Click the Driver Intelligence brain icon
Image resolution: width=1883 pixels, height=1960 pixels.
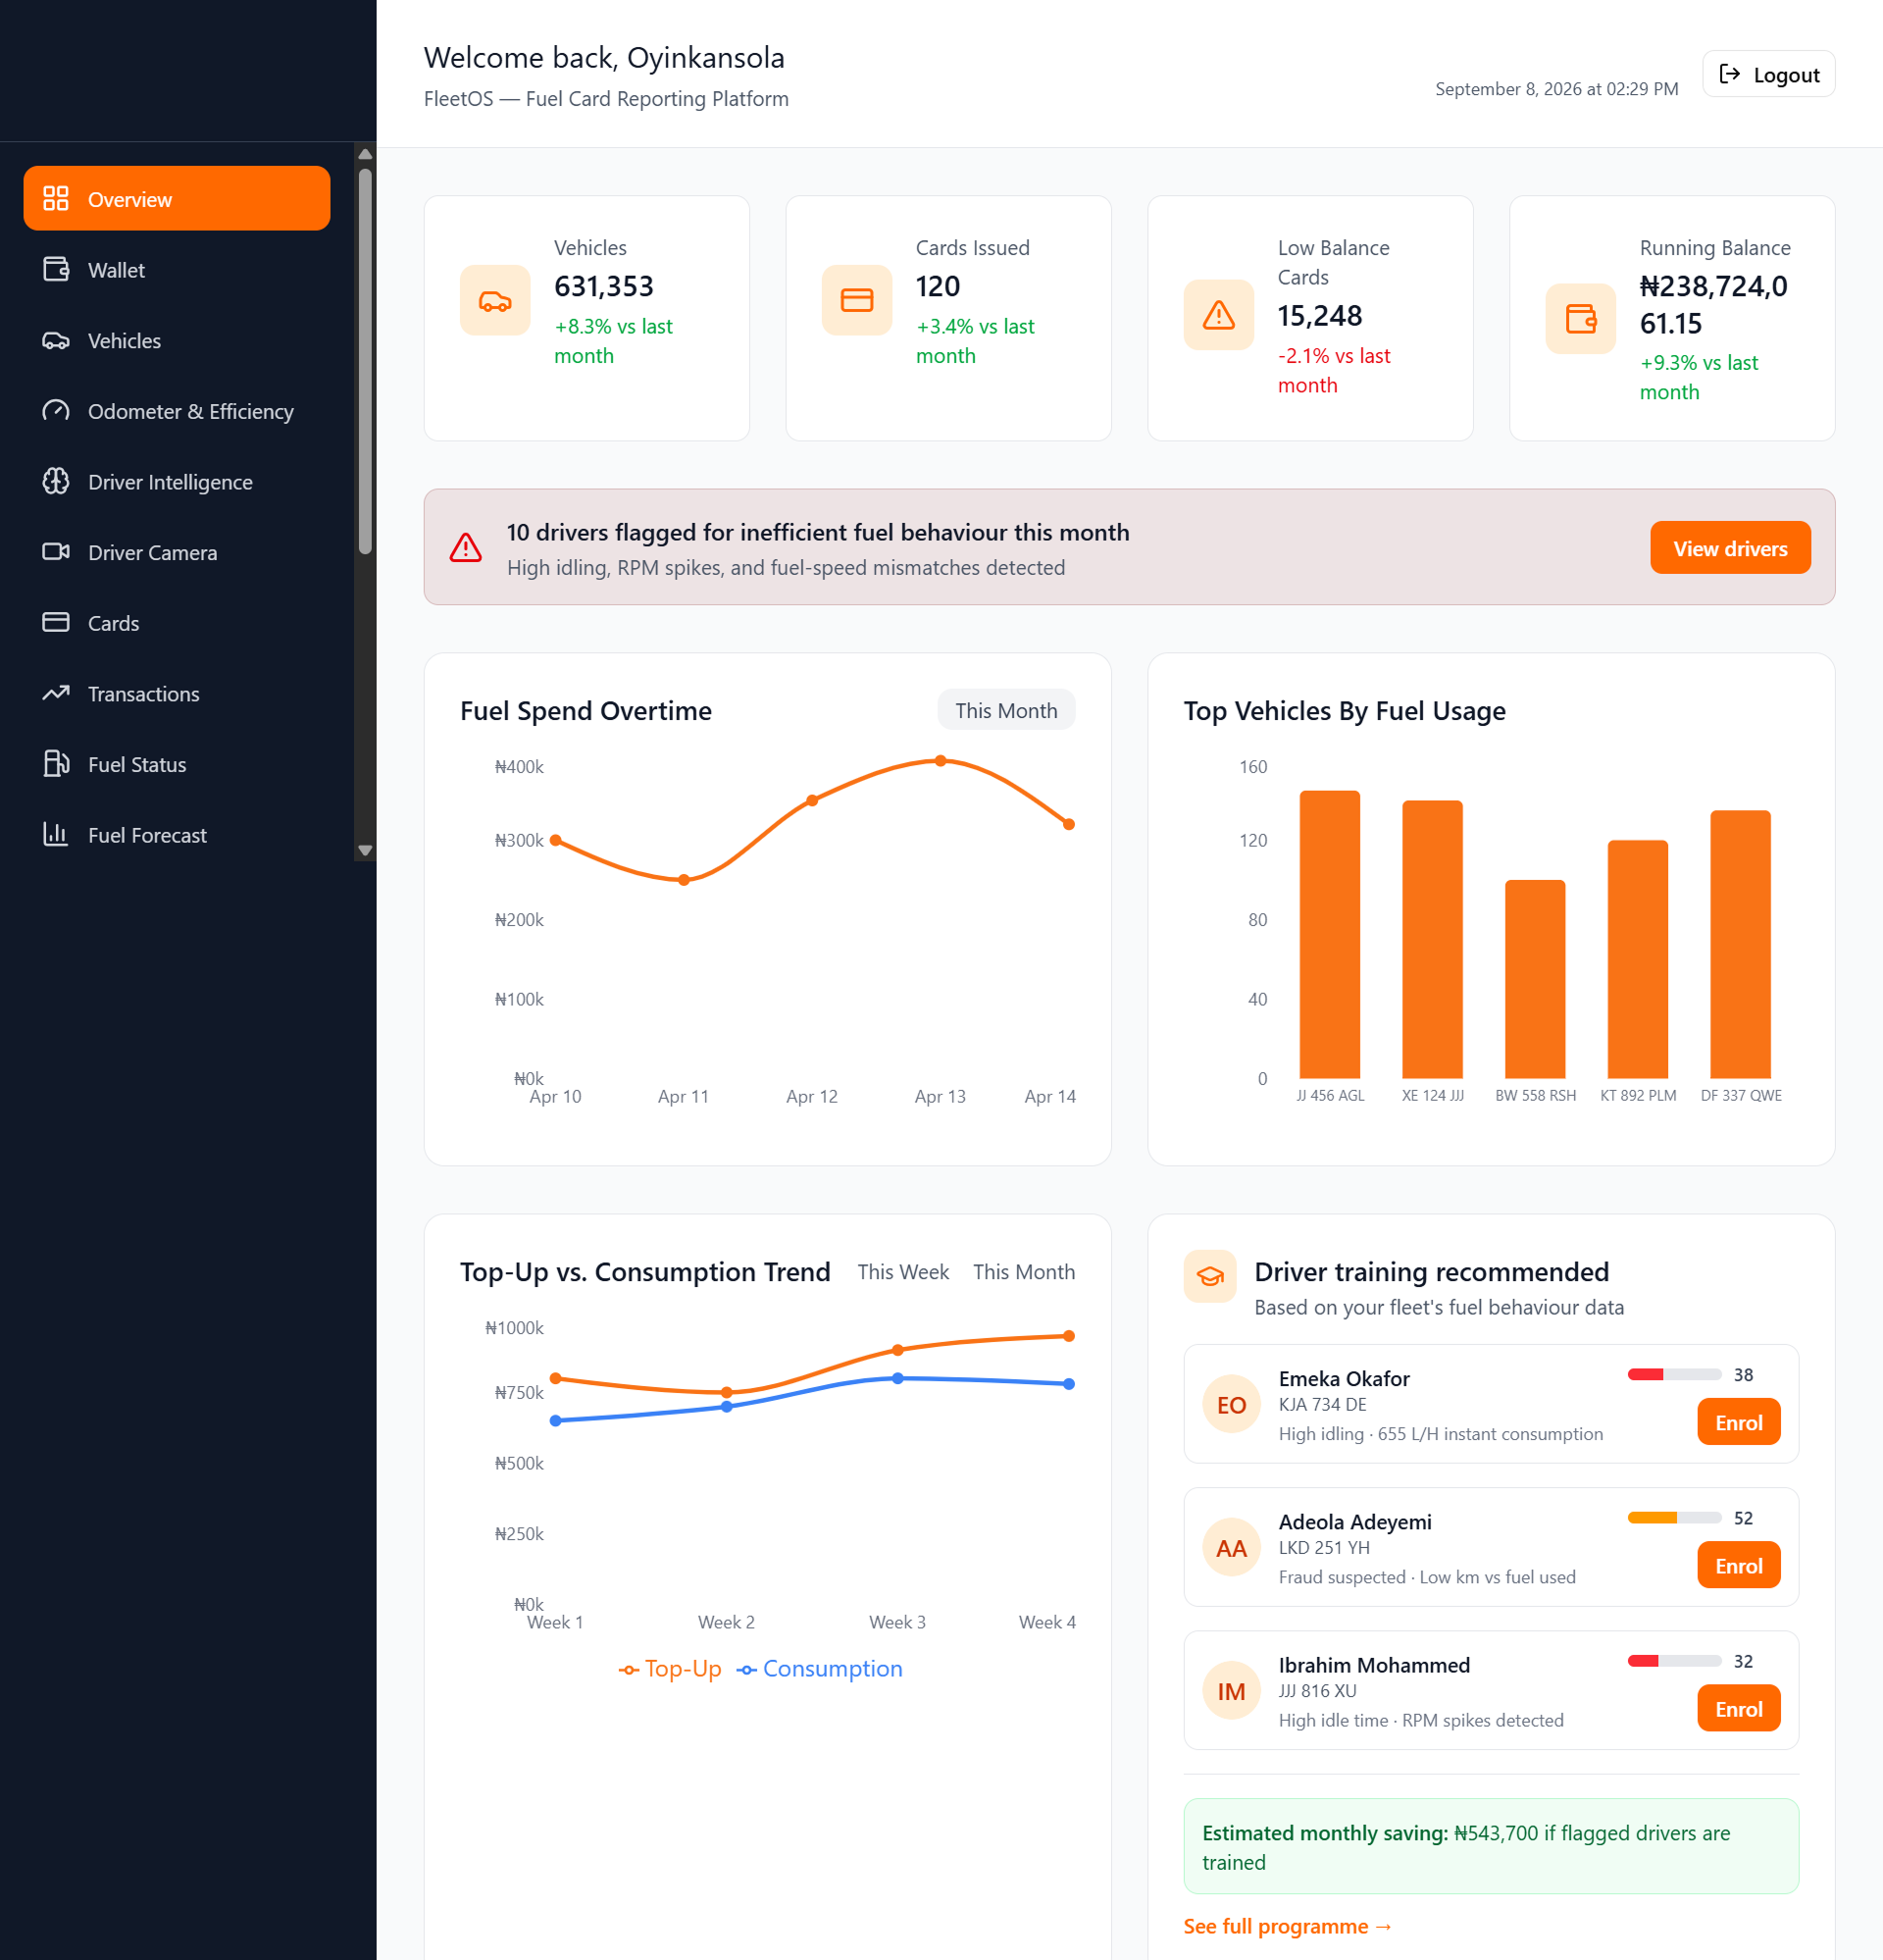tap(56, 481)
